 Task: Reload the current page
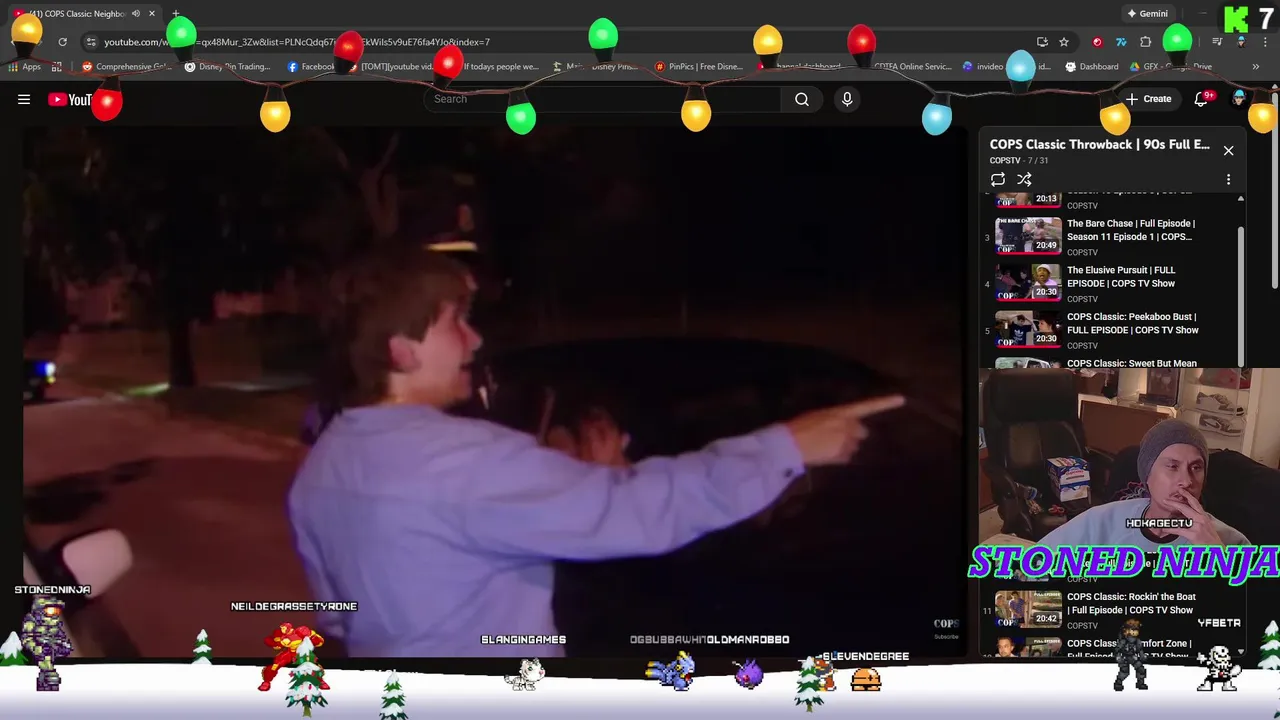[x=62, y=42]
